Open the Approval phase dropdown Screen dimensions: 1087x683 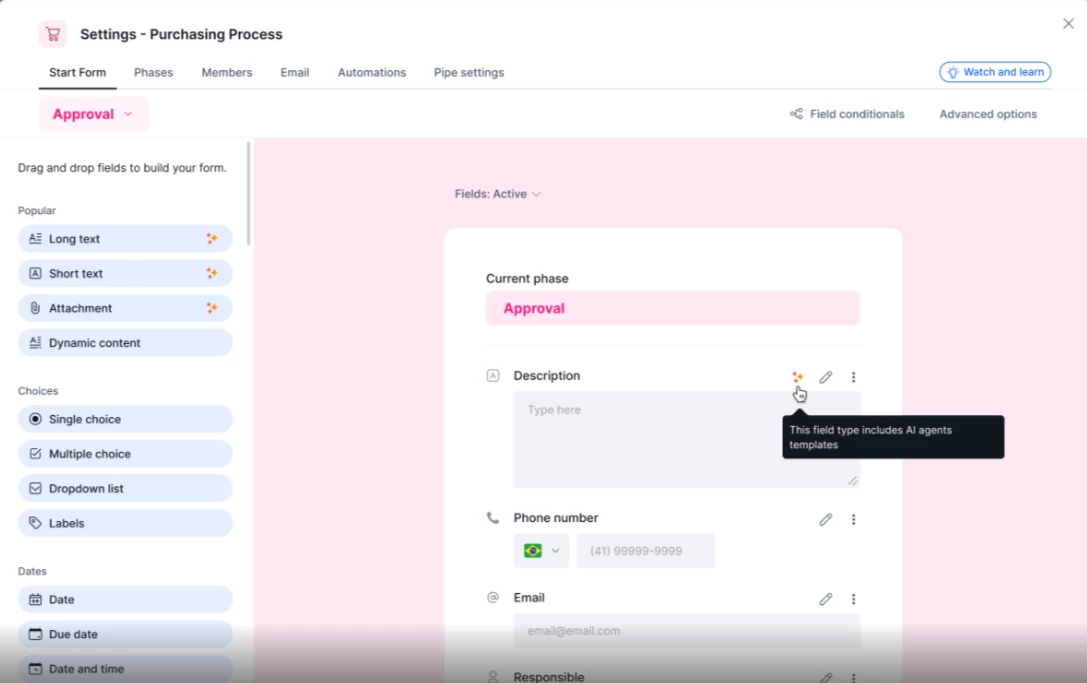(94, 114)
